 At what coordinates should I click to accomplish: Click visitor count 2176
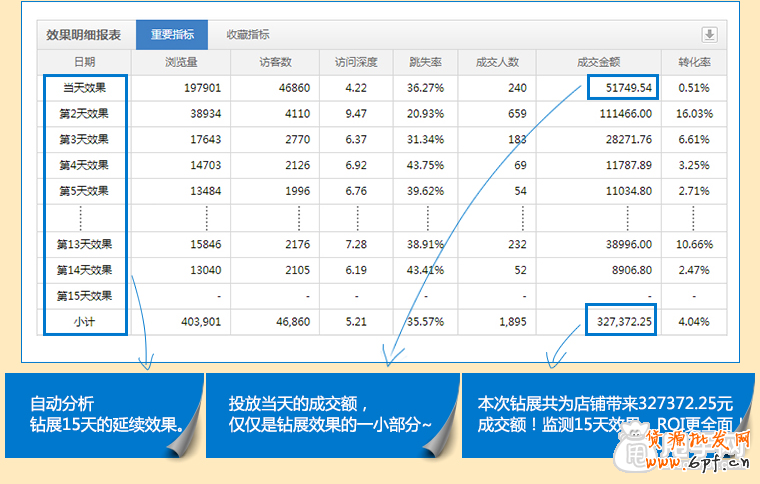coord(298,244)
